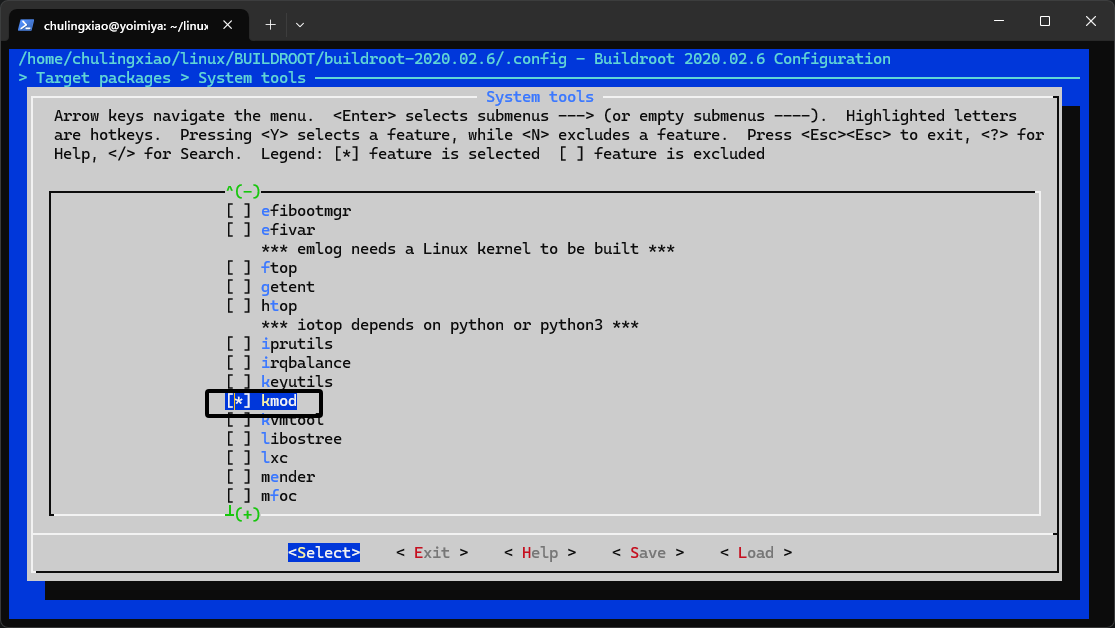
Task: Select the getent entry label
Action: click(x=288, y=287)
